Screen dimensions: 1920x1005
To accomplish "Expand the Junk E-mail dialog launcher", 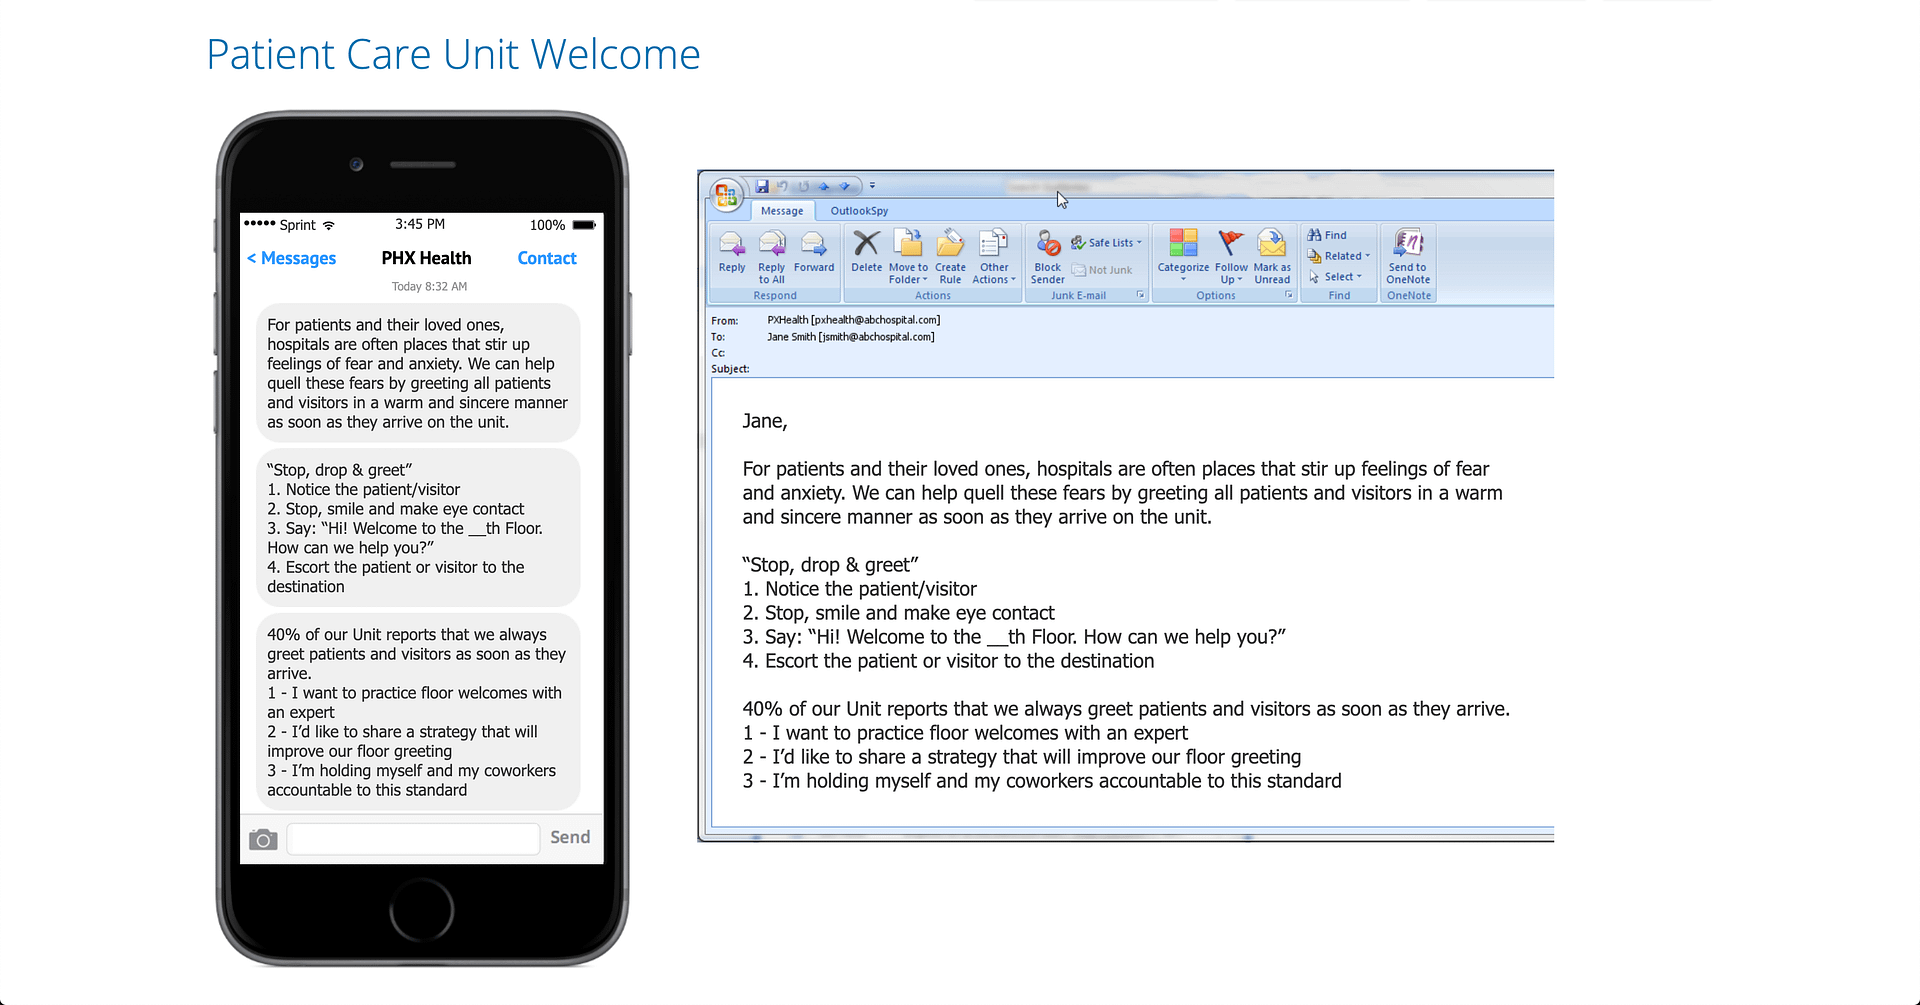I will (1140, 295).
